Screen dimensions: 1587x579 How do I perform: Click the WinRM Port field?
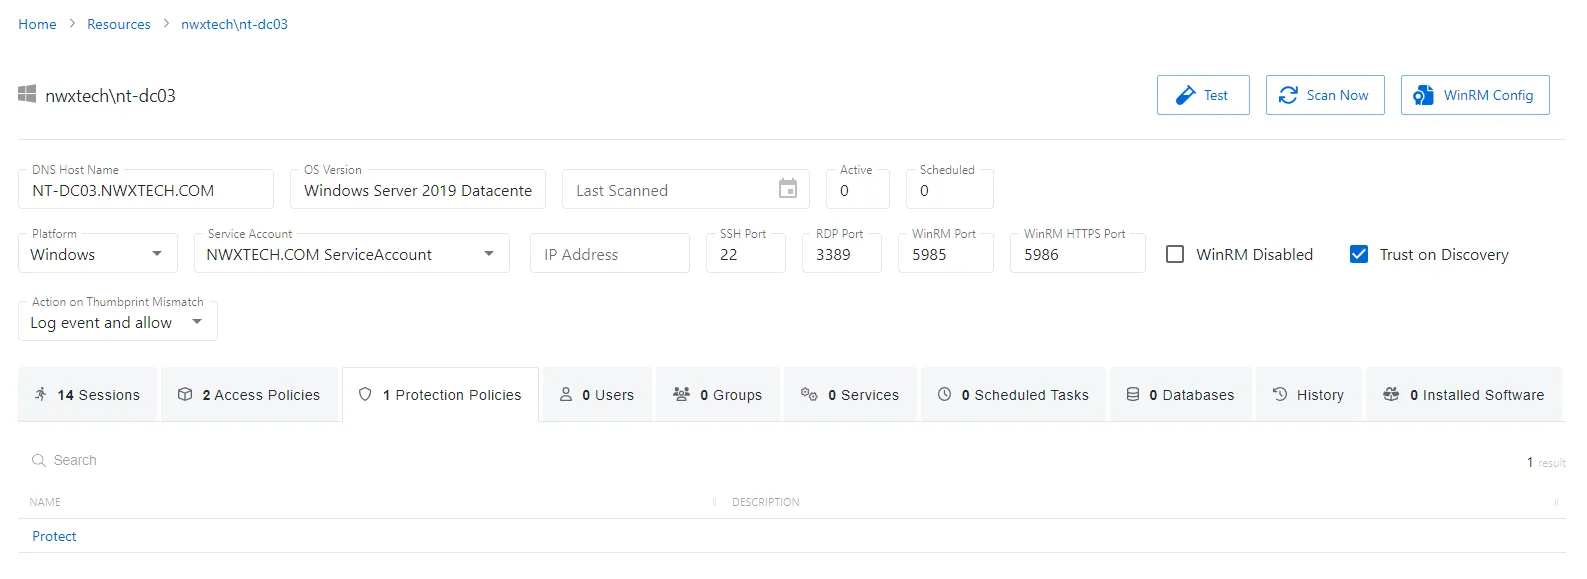pos(946,253)
